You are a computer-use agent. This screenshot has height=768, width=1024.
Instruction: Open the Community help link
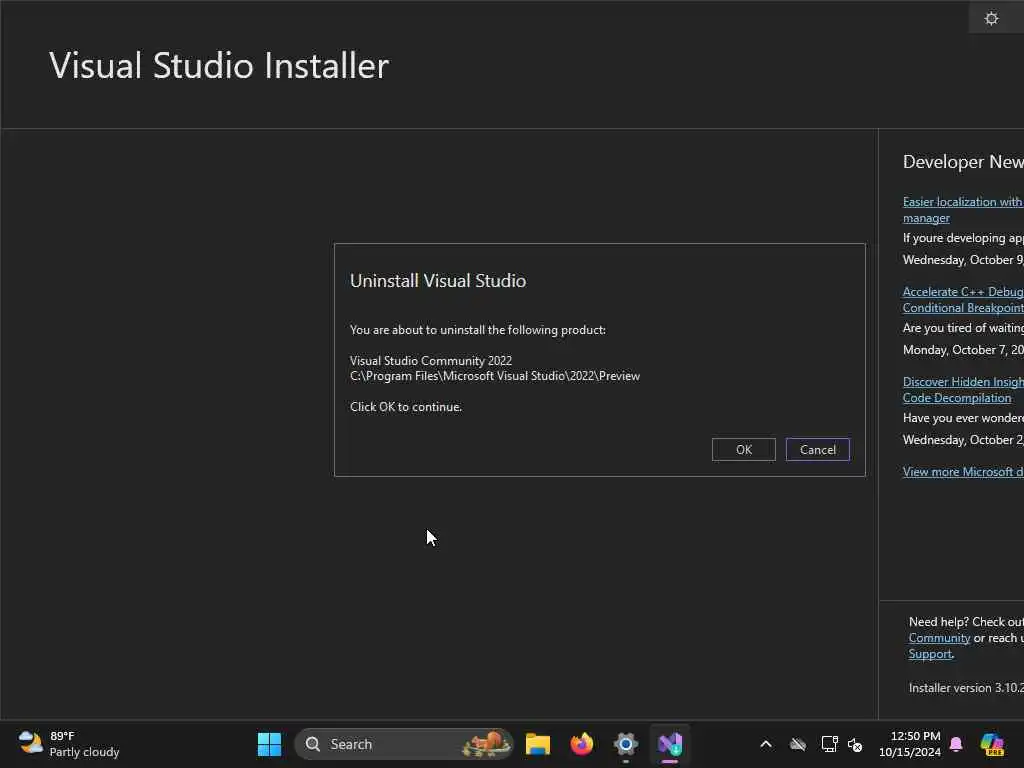point(939,638)
